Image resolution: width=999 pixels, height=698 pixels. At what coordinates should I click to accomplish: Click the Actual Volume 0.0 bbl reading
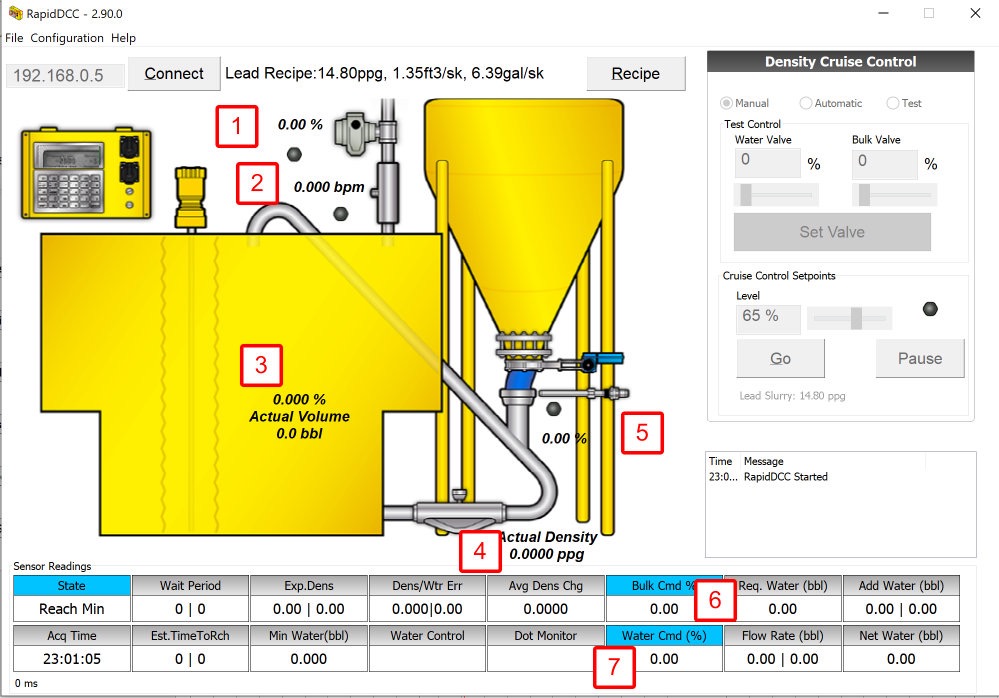pyautogui.click(x=299, y=425)
